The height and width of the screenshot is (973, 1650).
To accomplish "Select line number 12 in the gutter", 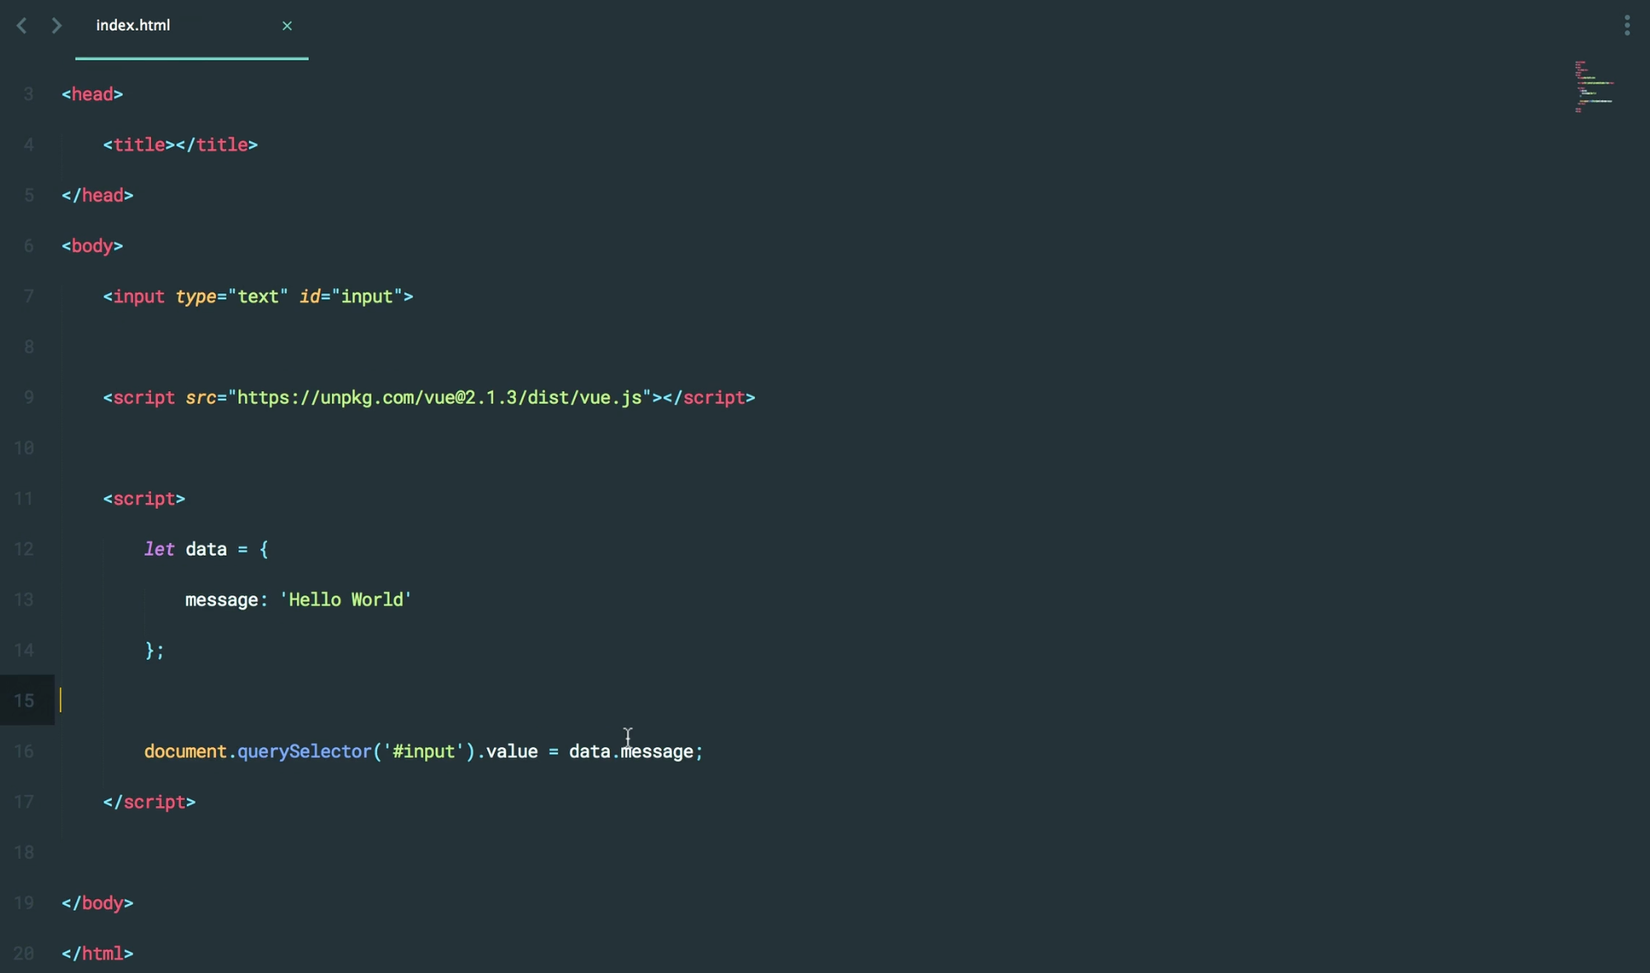I will pos(24,549).
